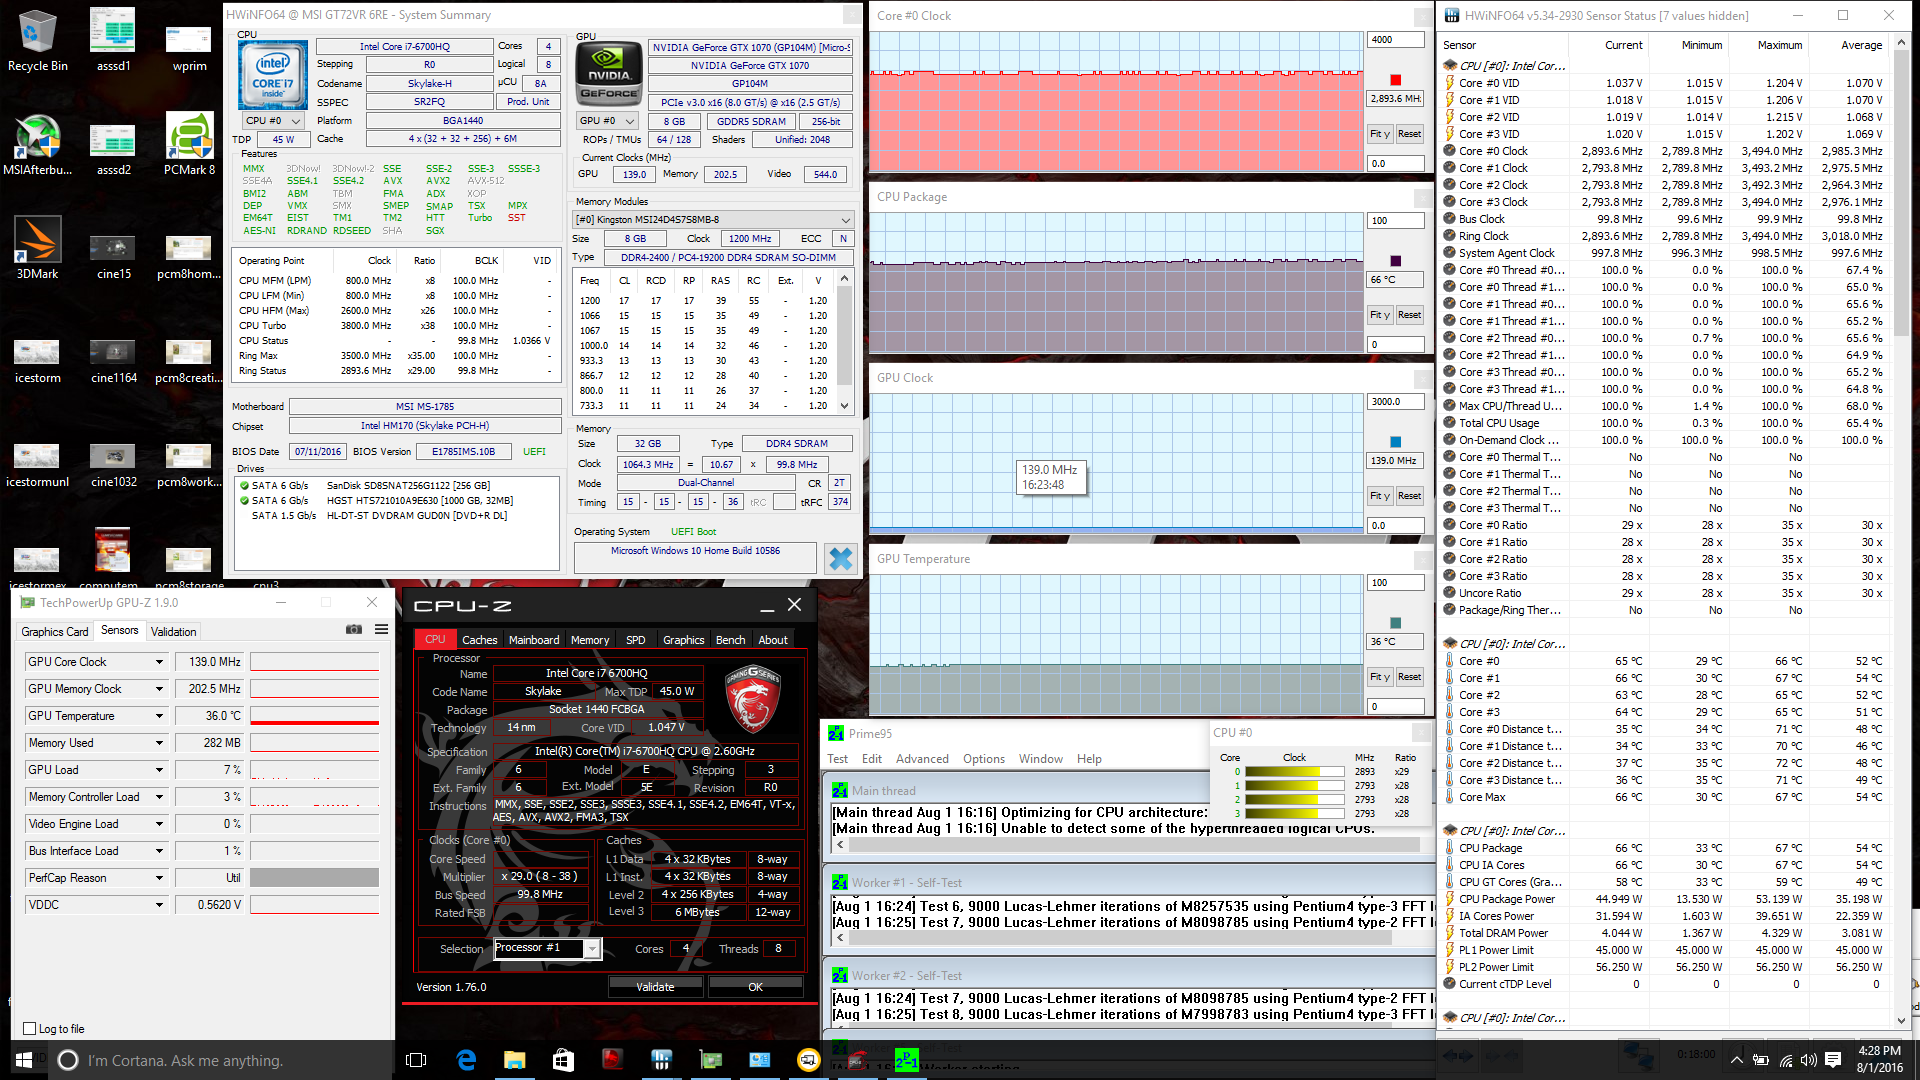Click the purple color swatch on CPU Package graph
1920x1080 pixels.
coord(1396,261)
